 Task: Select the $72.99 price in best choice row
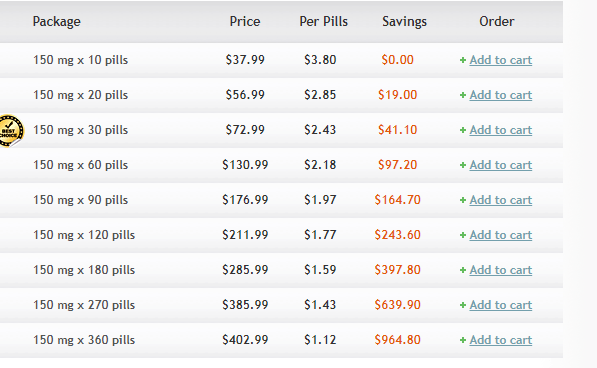245,130
